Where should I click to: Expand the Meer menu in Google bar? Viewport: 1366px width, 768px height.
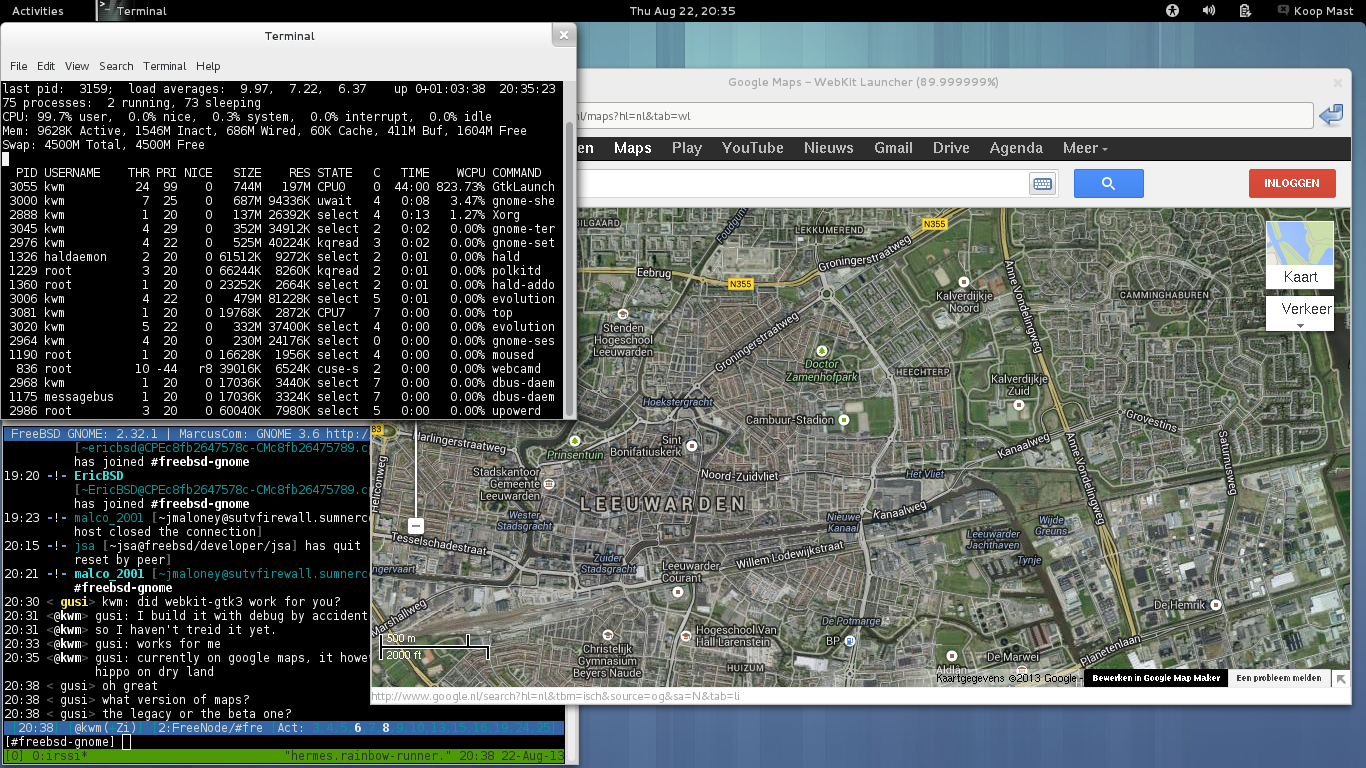(1085, 148)
